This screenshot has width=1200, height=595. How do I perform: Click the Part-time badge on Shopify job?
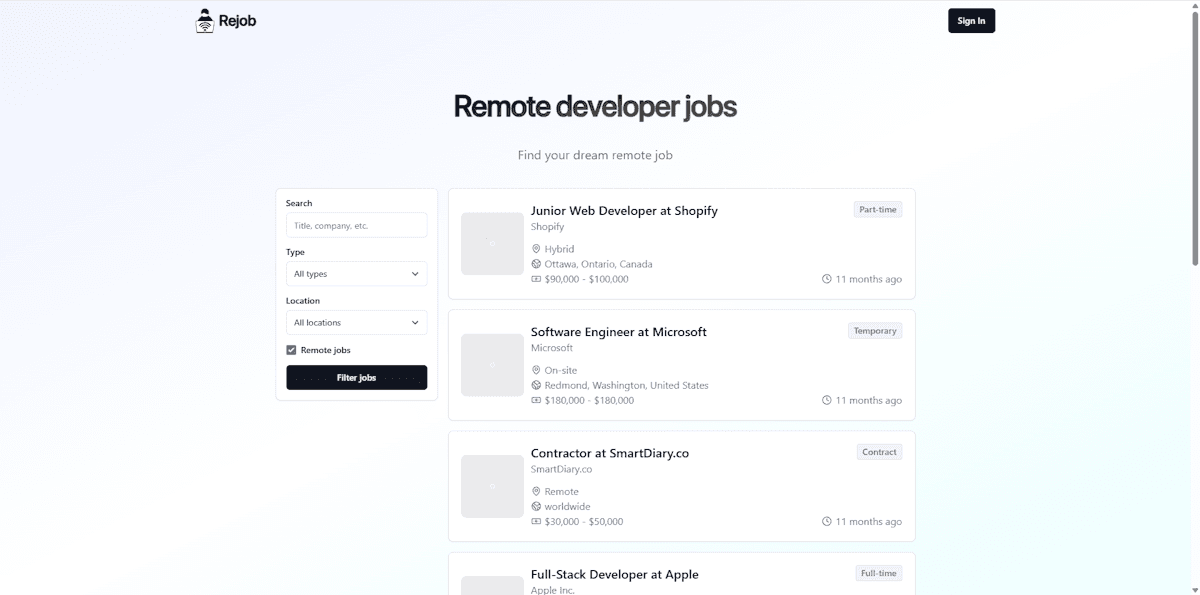tap(878, 210)
